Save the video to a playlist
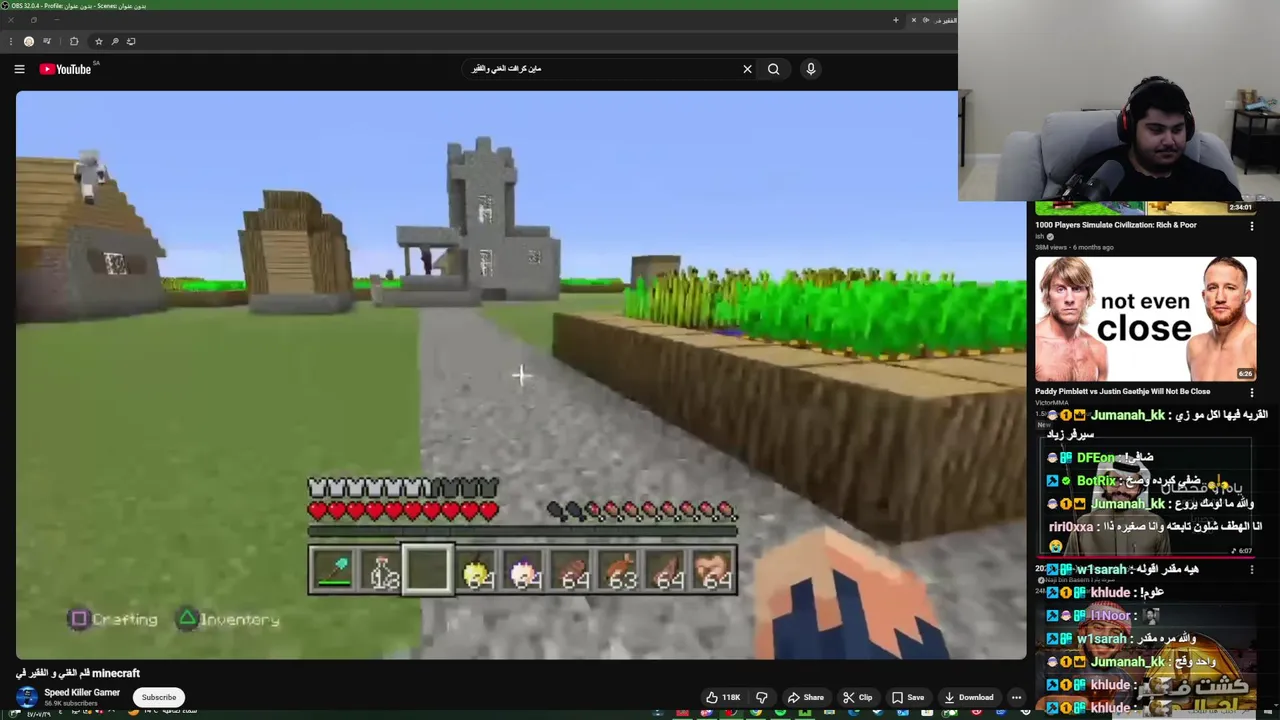The width and height of the screenshot is (1280, 720). coord(909,697)
